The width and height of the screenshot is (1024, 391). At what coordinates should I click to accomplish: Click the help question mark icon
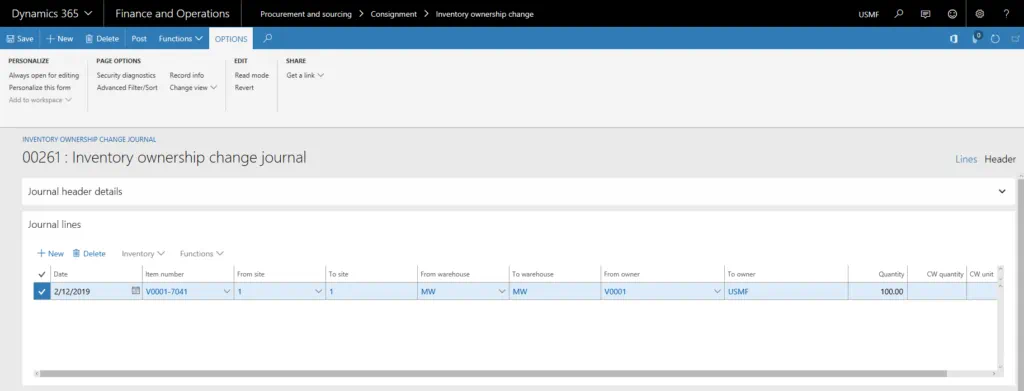click(1006, 14)
